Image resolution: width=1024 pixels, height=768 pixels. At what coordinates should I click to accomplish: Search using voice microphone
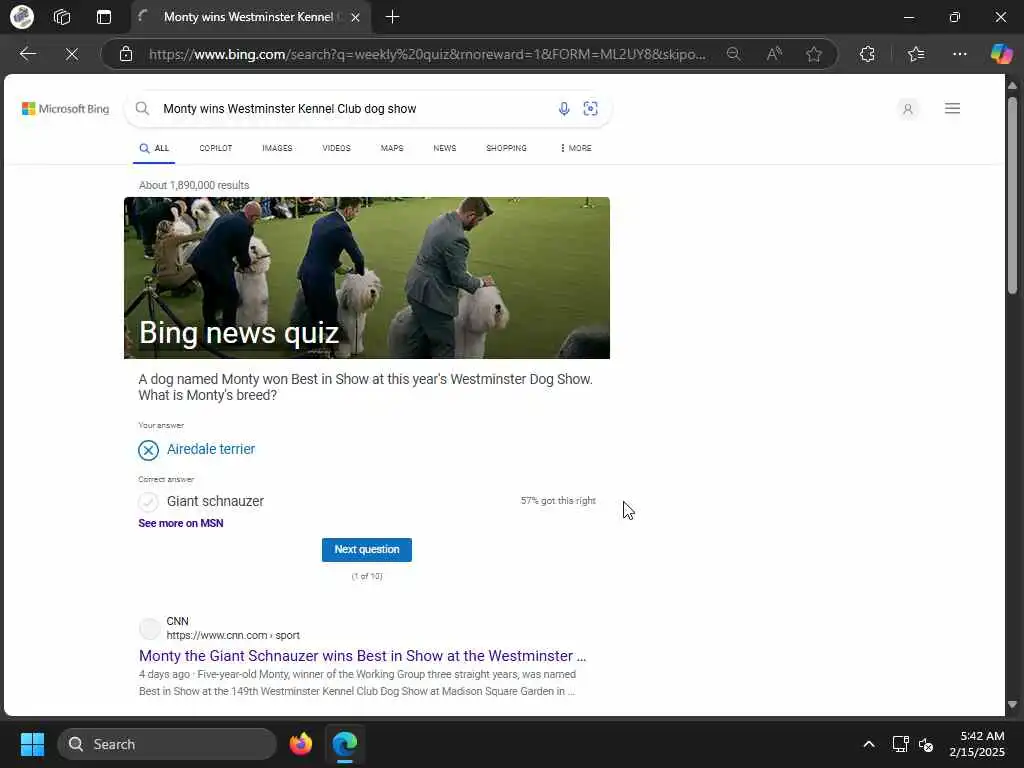point(564,109)
